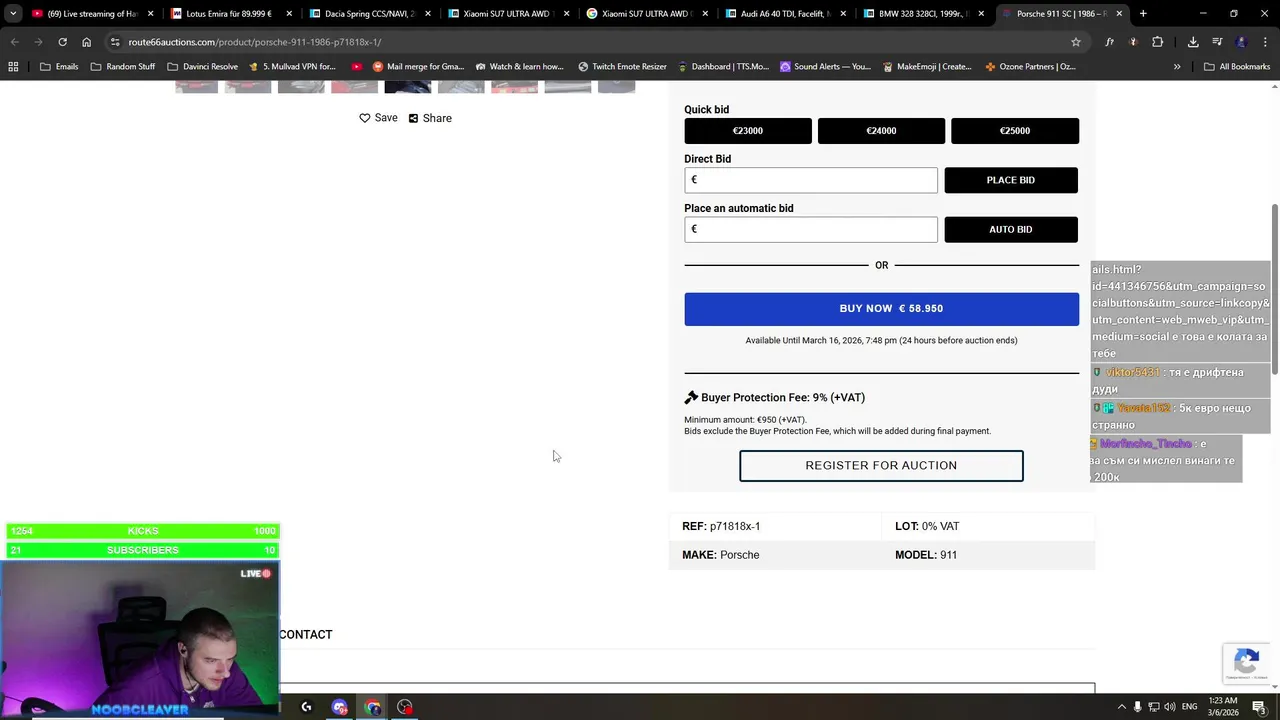Open browser downloads icon
The width and height of the screenshot is (1280, 720).
coord(1193,42)
